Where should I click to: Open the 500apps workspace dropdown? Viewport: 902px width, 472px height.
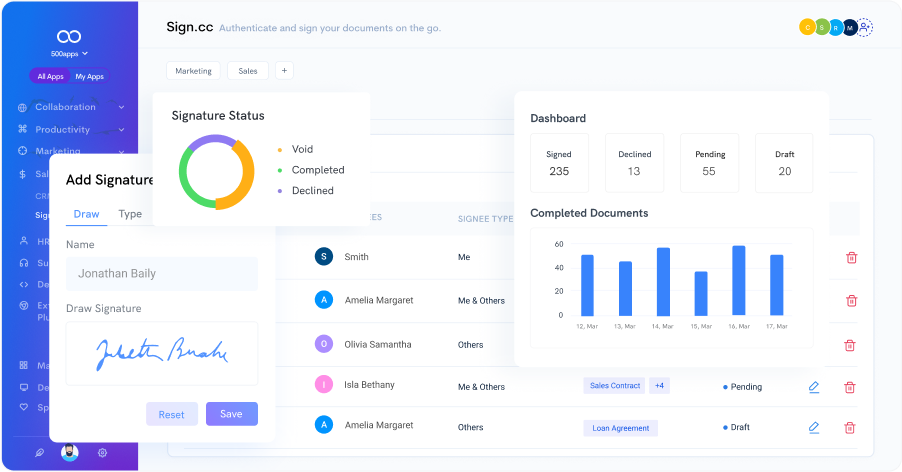[x=69, y=53]
